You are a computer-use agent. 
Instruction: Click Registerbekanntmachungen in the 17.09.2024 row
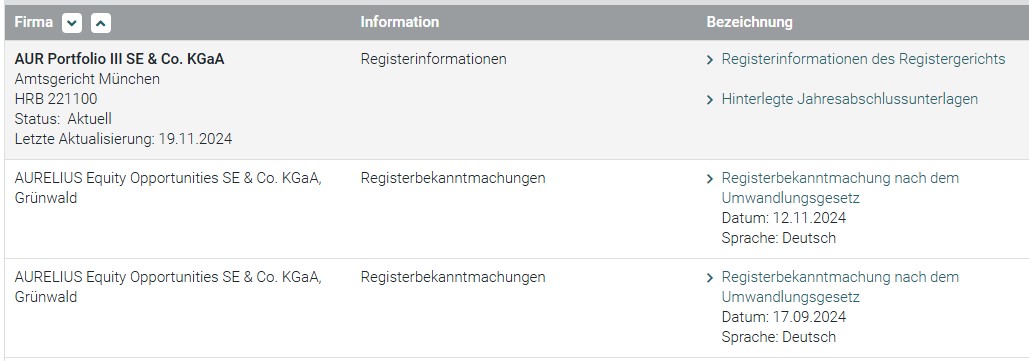click(453, 277)
